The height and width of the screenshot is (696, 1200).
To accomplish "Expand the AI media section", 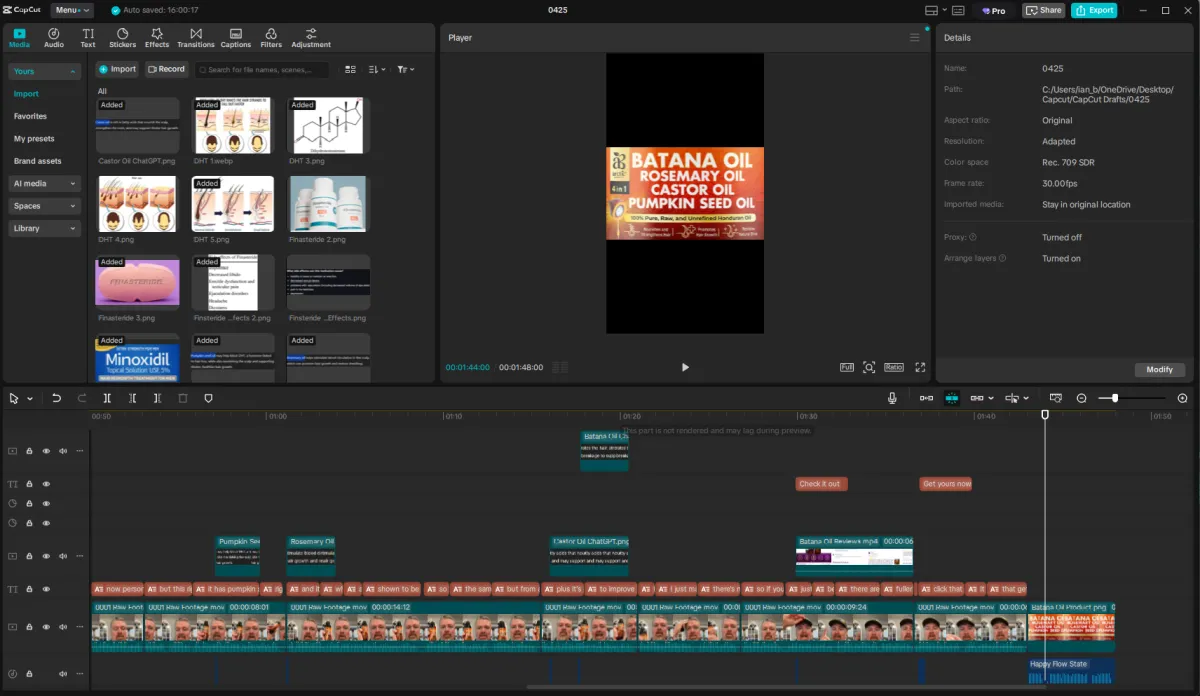I will pyautogui.click(x=44, y=184).
